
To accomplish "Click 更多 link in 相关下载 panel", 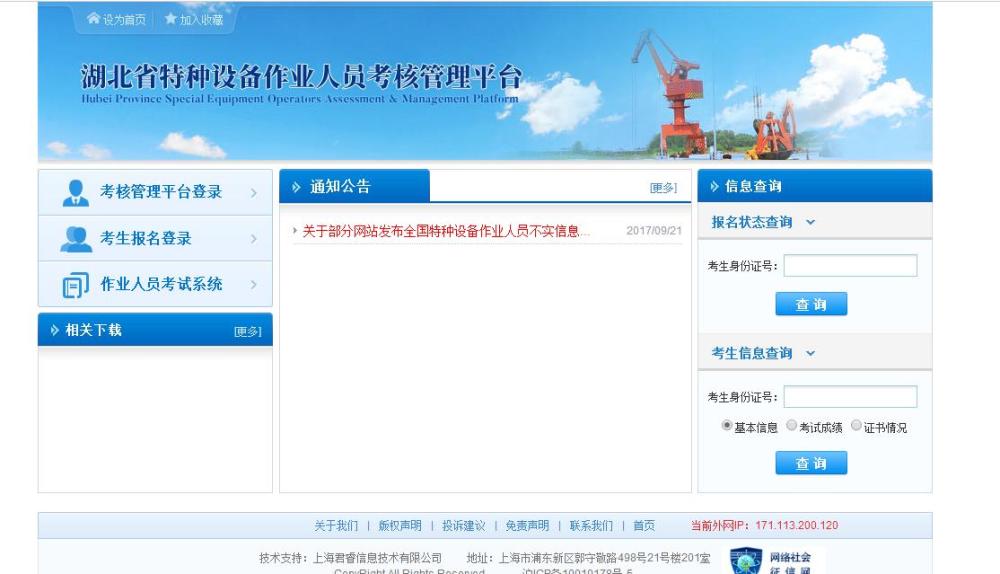I will tap(248, 332).
